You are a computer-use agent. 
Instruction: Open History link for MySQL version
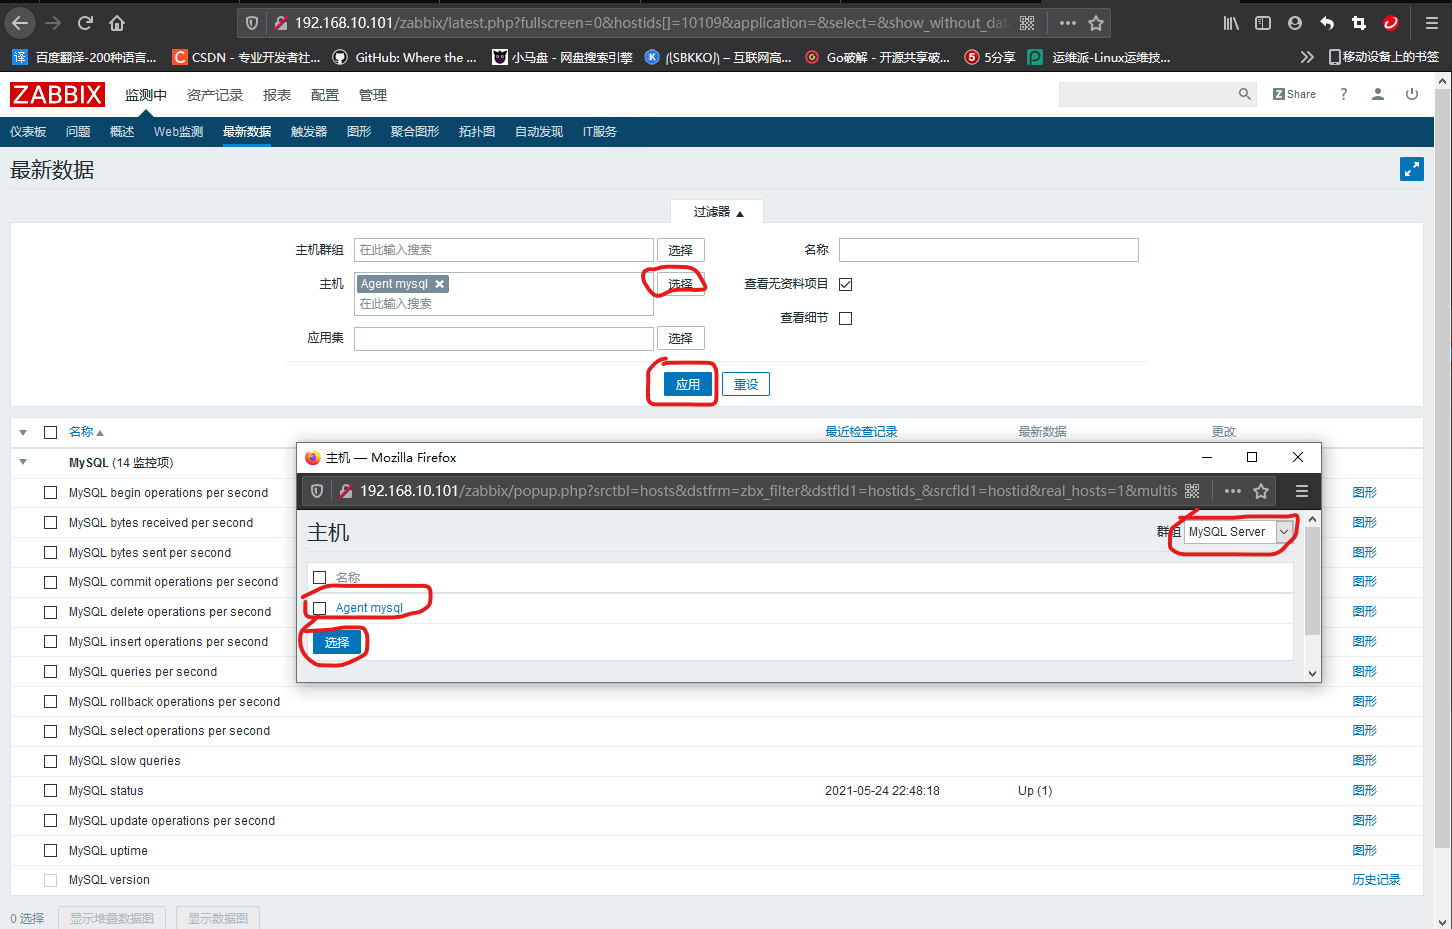coord(1376,880)
